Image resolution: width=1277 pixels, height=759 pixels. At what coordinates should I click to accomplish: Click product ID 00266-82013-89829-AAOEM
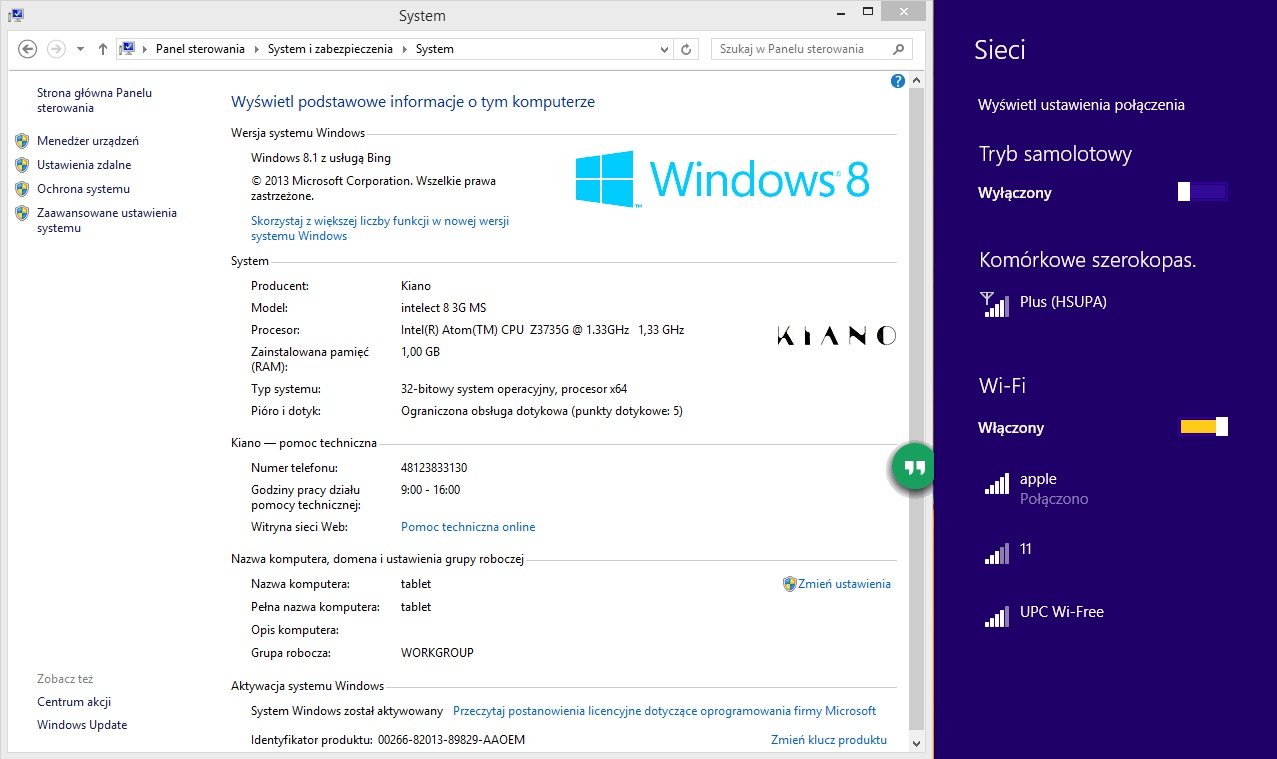coord(451,740)
